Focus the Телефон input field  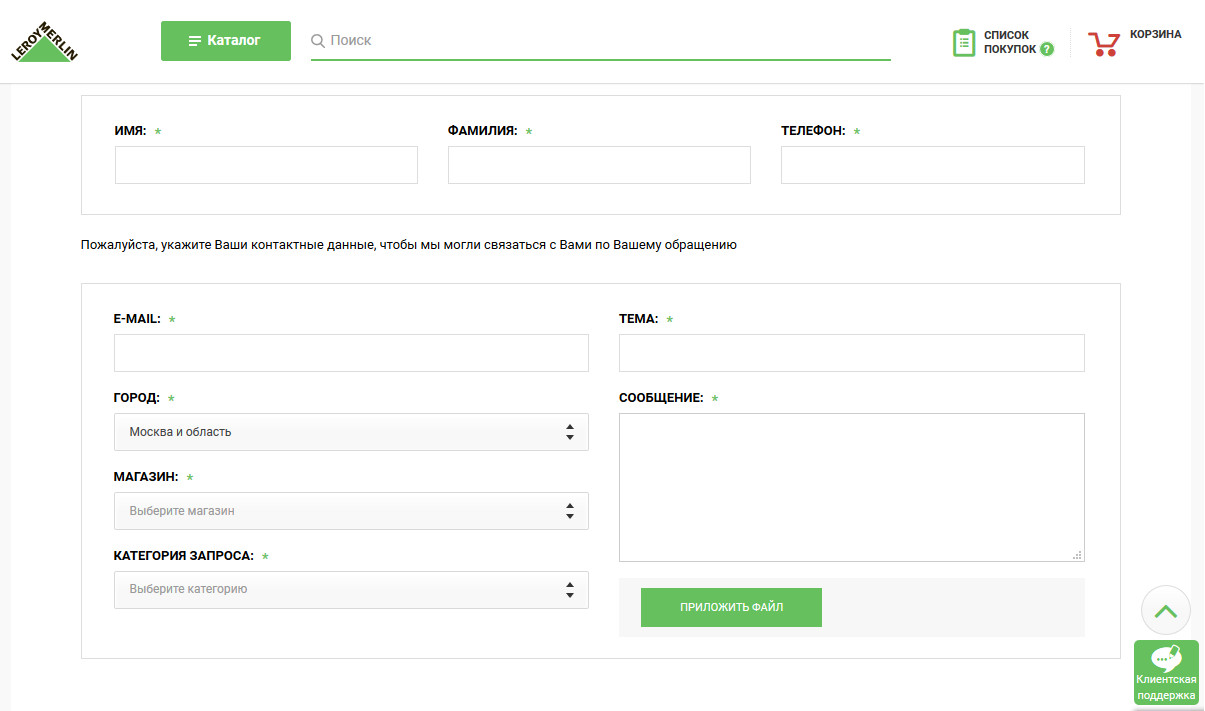click(x=932, y=165)
